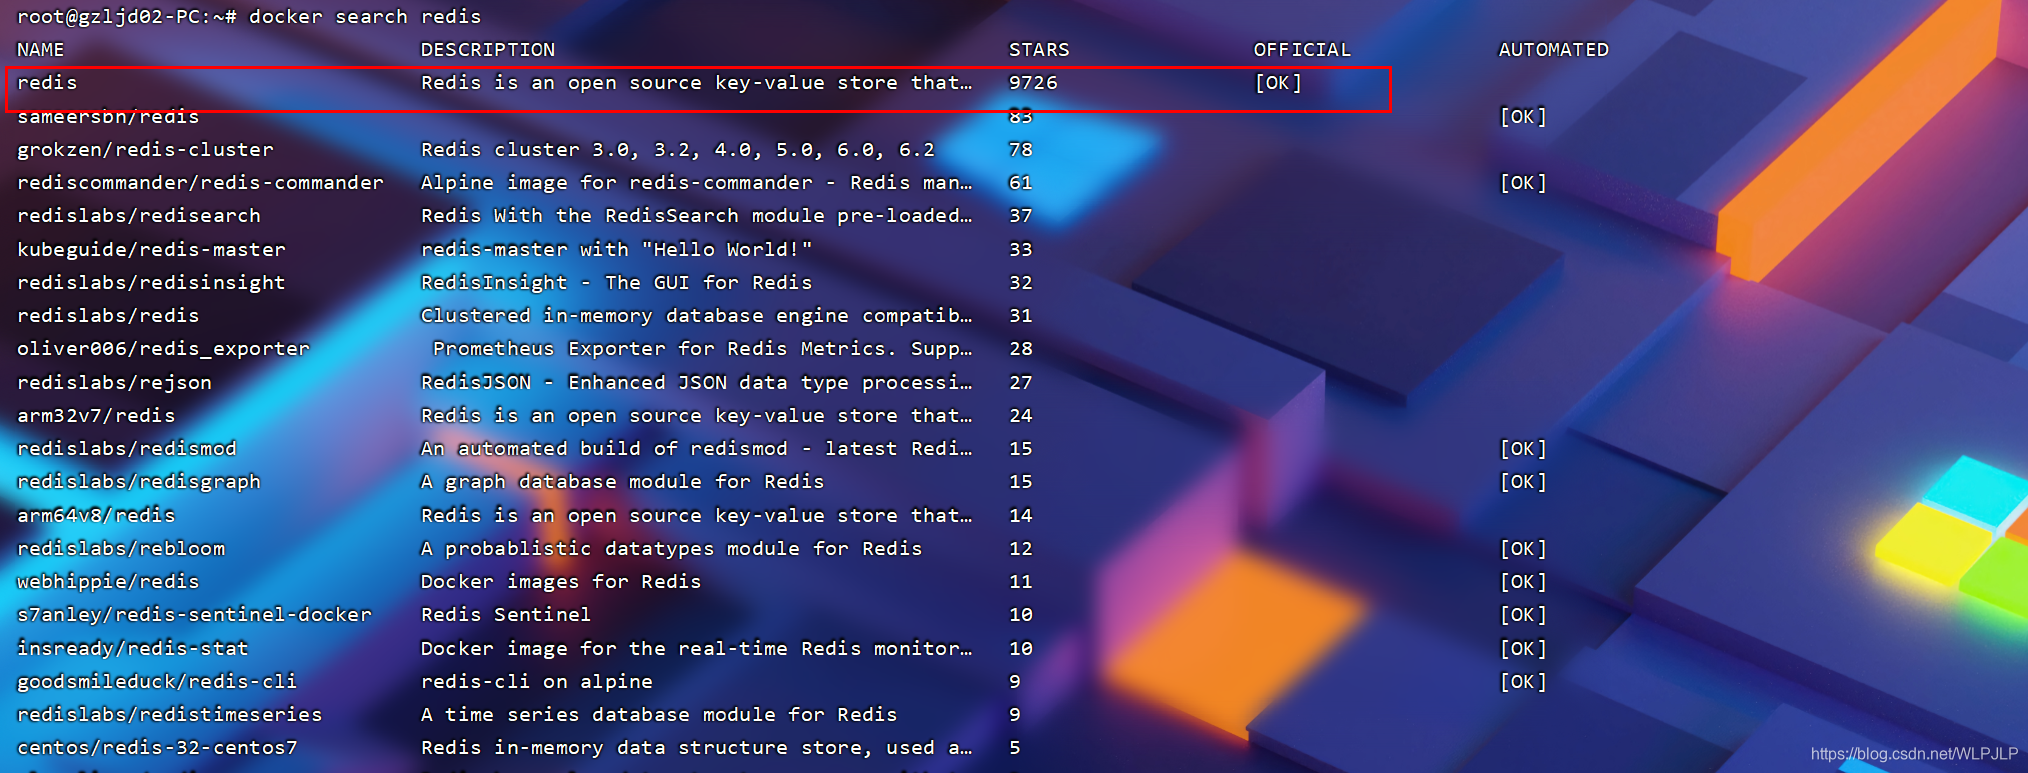Click the [OK] in sameersbn/redis row

(1523, 117)
